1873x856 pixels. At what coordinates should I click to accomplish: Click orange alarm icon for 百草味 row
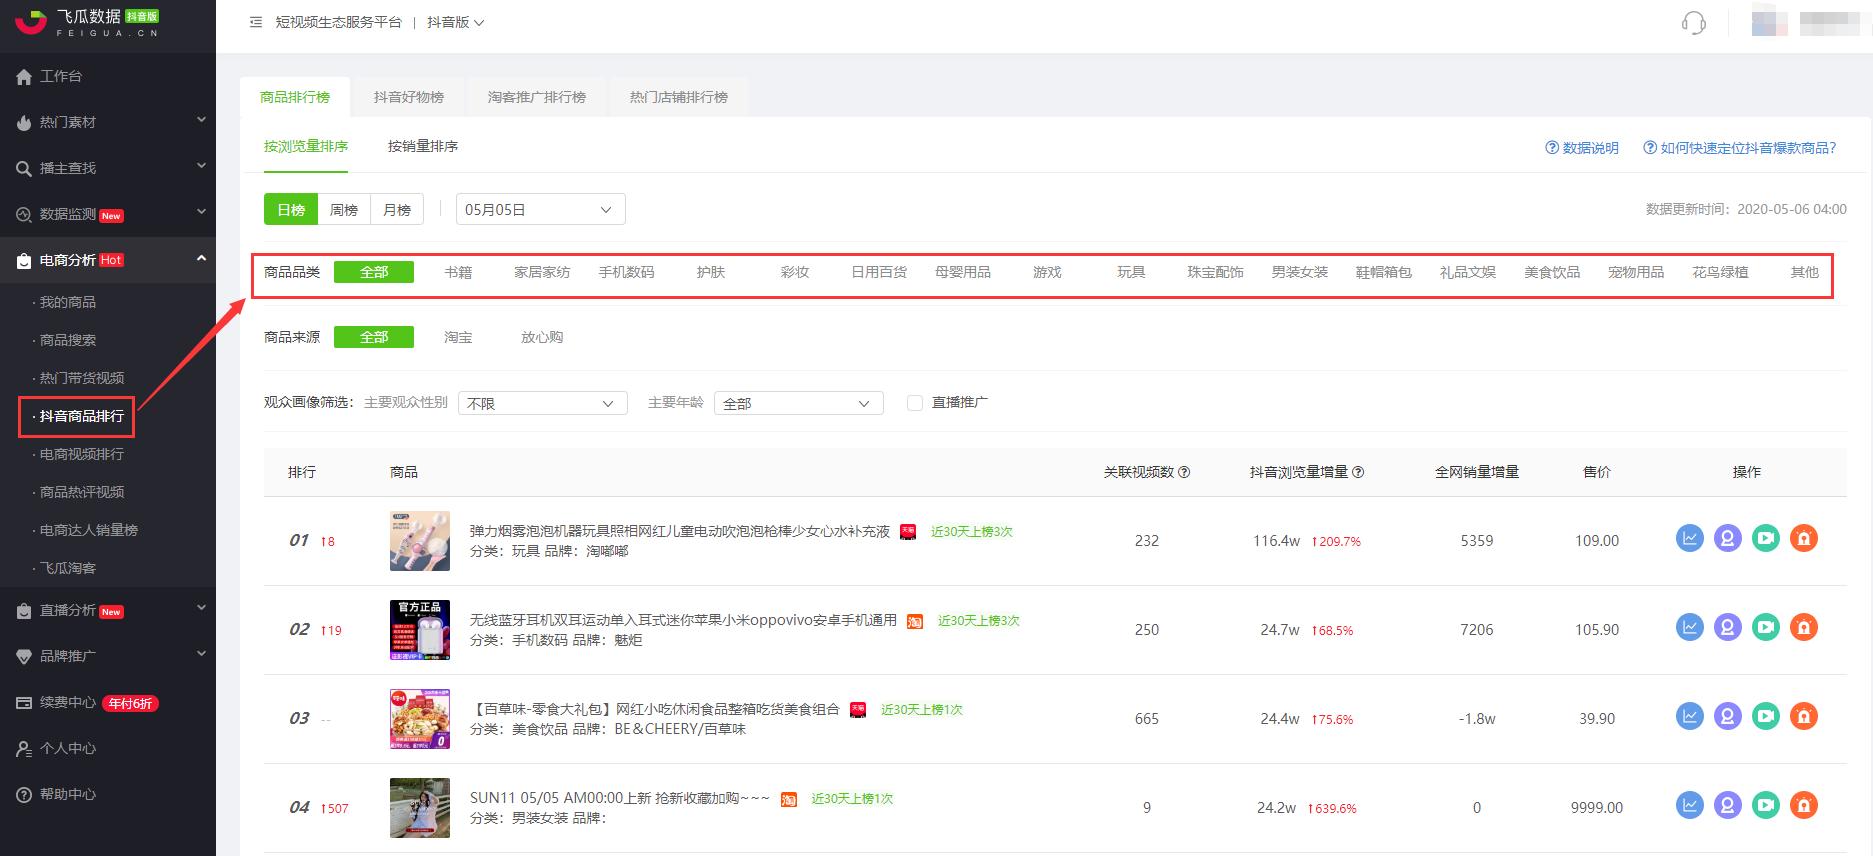pyautogui.click(x=1804, y=717)
